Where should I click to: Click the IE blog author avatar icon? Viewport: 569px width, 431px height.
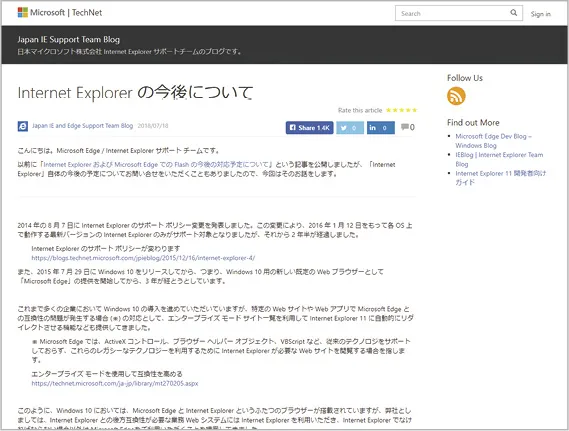[23, 126]
